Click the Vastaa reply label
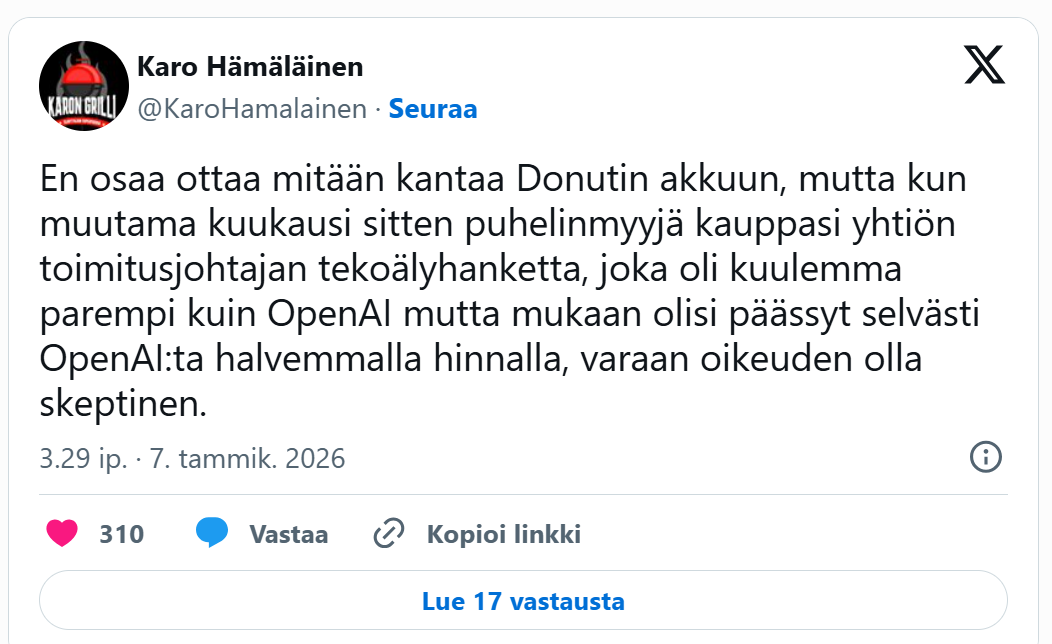Screen dimensions: 1052x644 point(288,534)
